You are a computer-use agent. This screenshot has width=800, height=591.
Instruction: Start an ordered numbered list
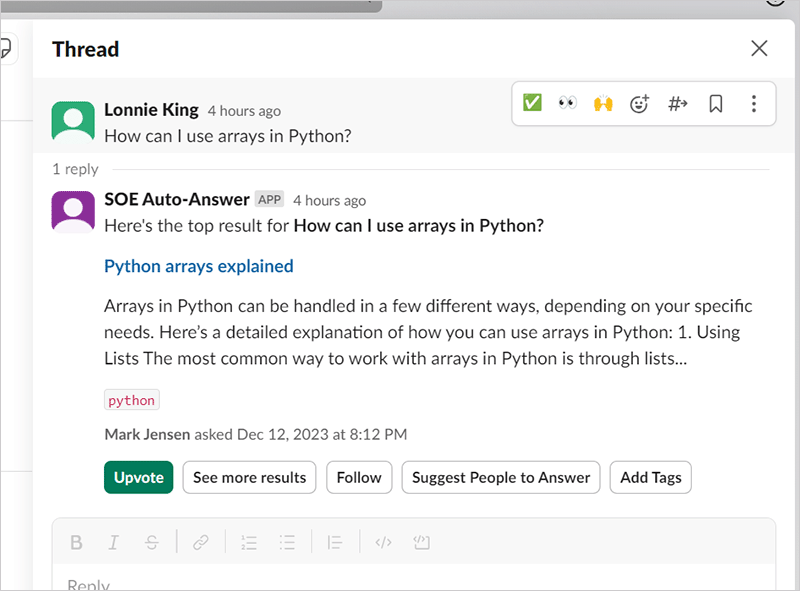point(250,542)
